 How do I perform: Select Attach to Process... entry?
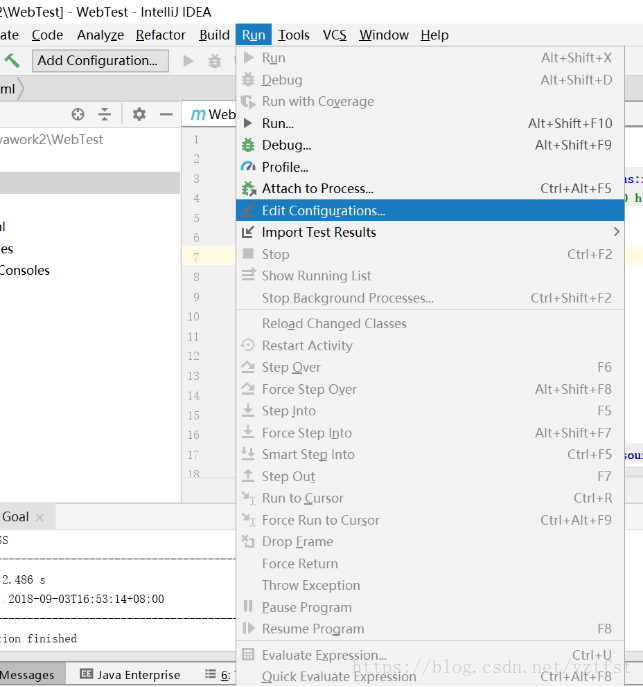click(x=430, y=189)
